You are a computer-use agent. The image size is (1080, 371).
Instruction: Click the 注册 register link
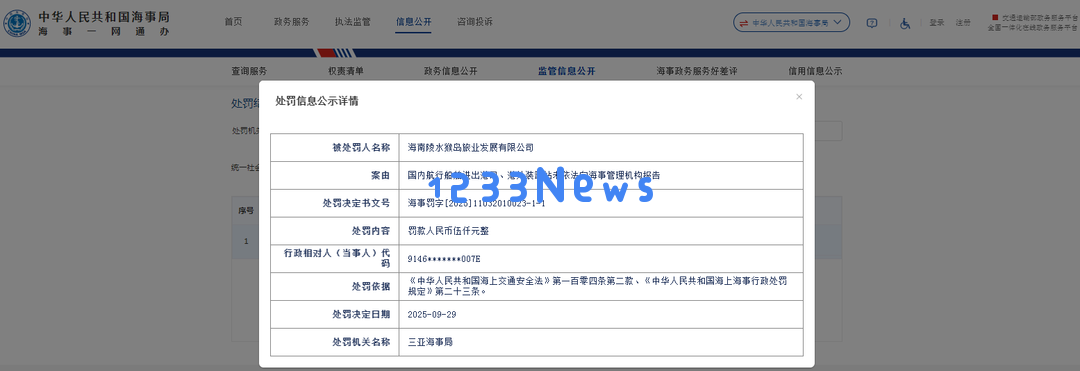pos(963,23)
